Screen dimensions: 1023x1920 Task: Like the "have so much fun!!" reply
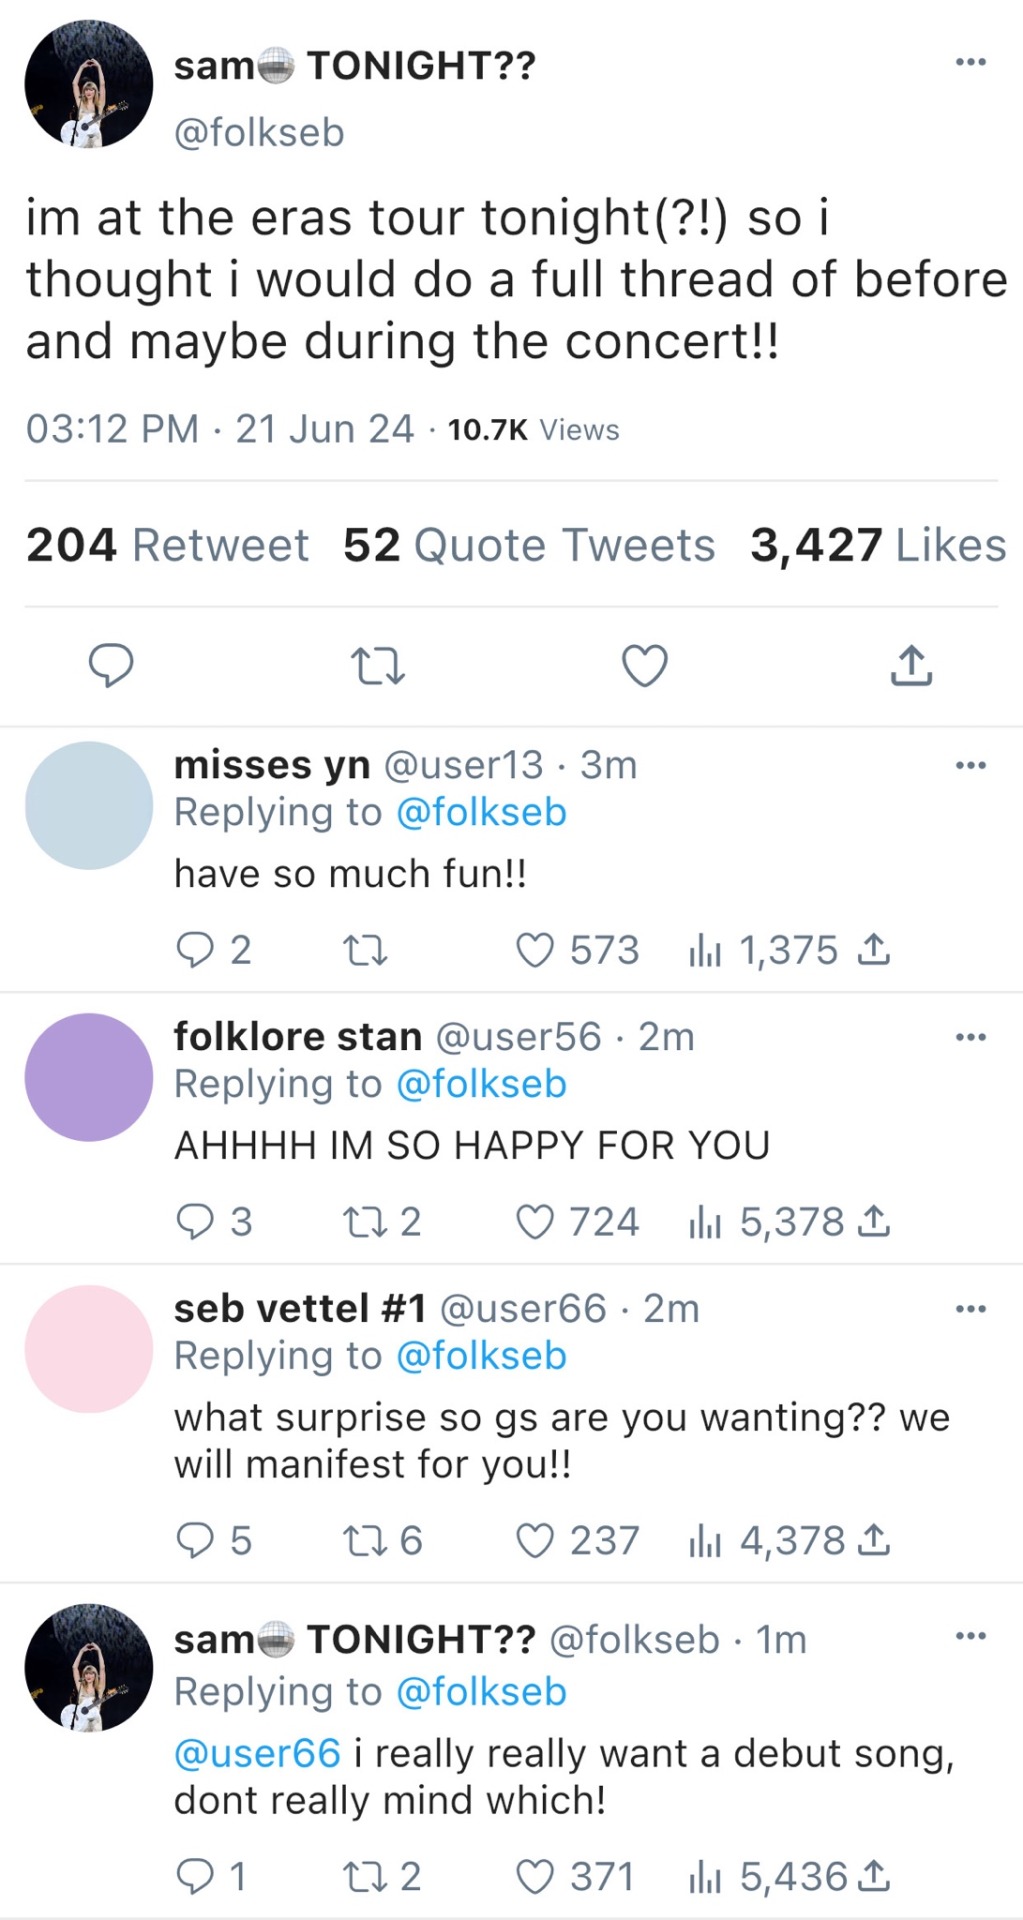tap(535, 950)
